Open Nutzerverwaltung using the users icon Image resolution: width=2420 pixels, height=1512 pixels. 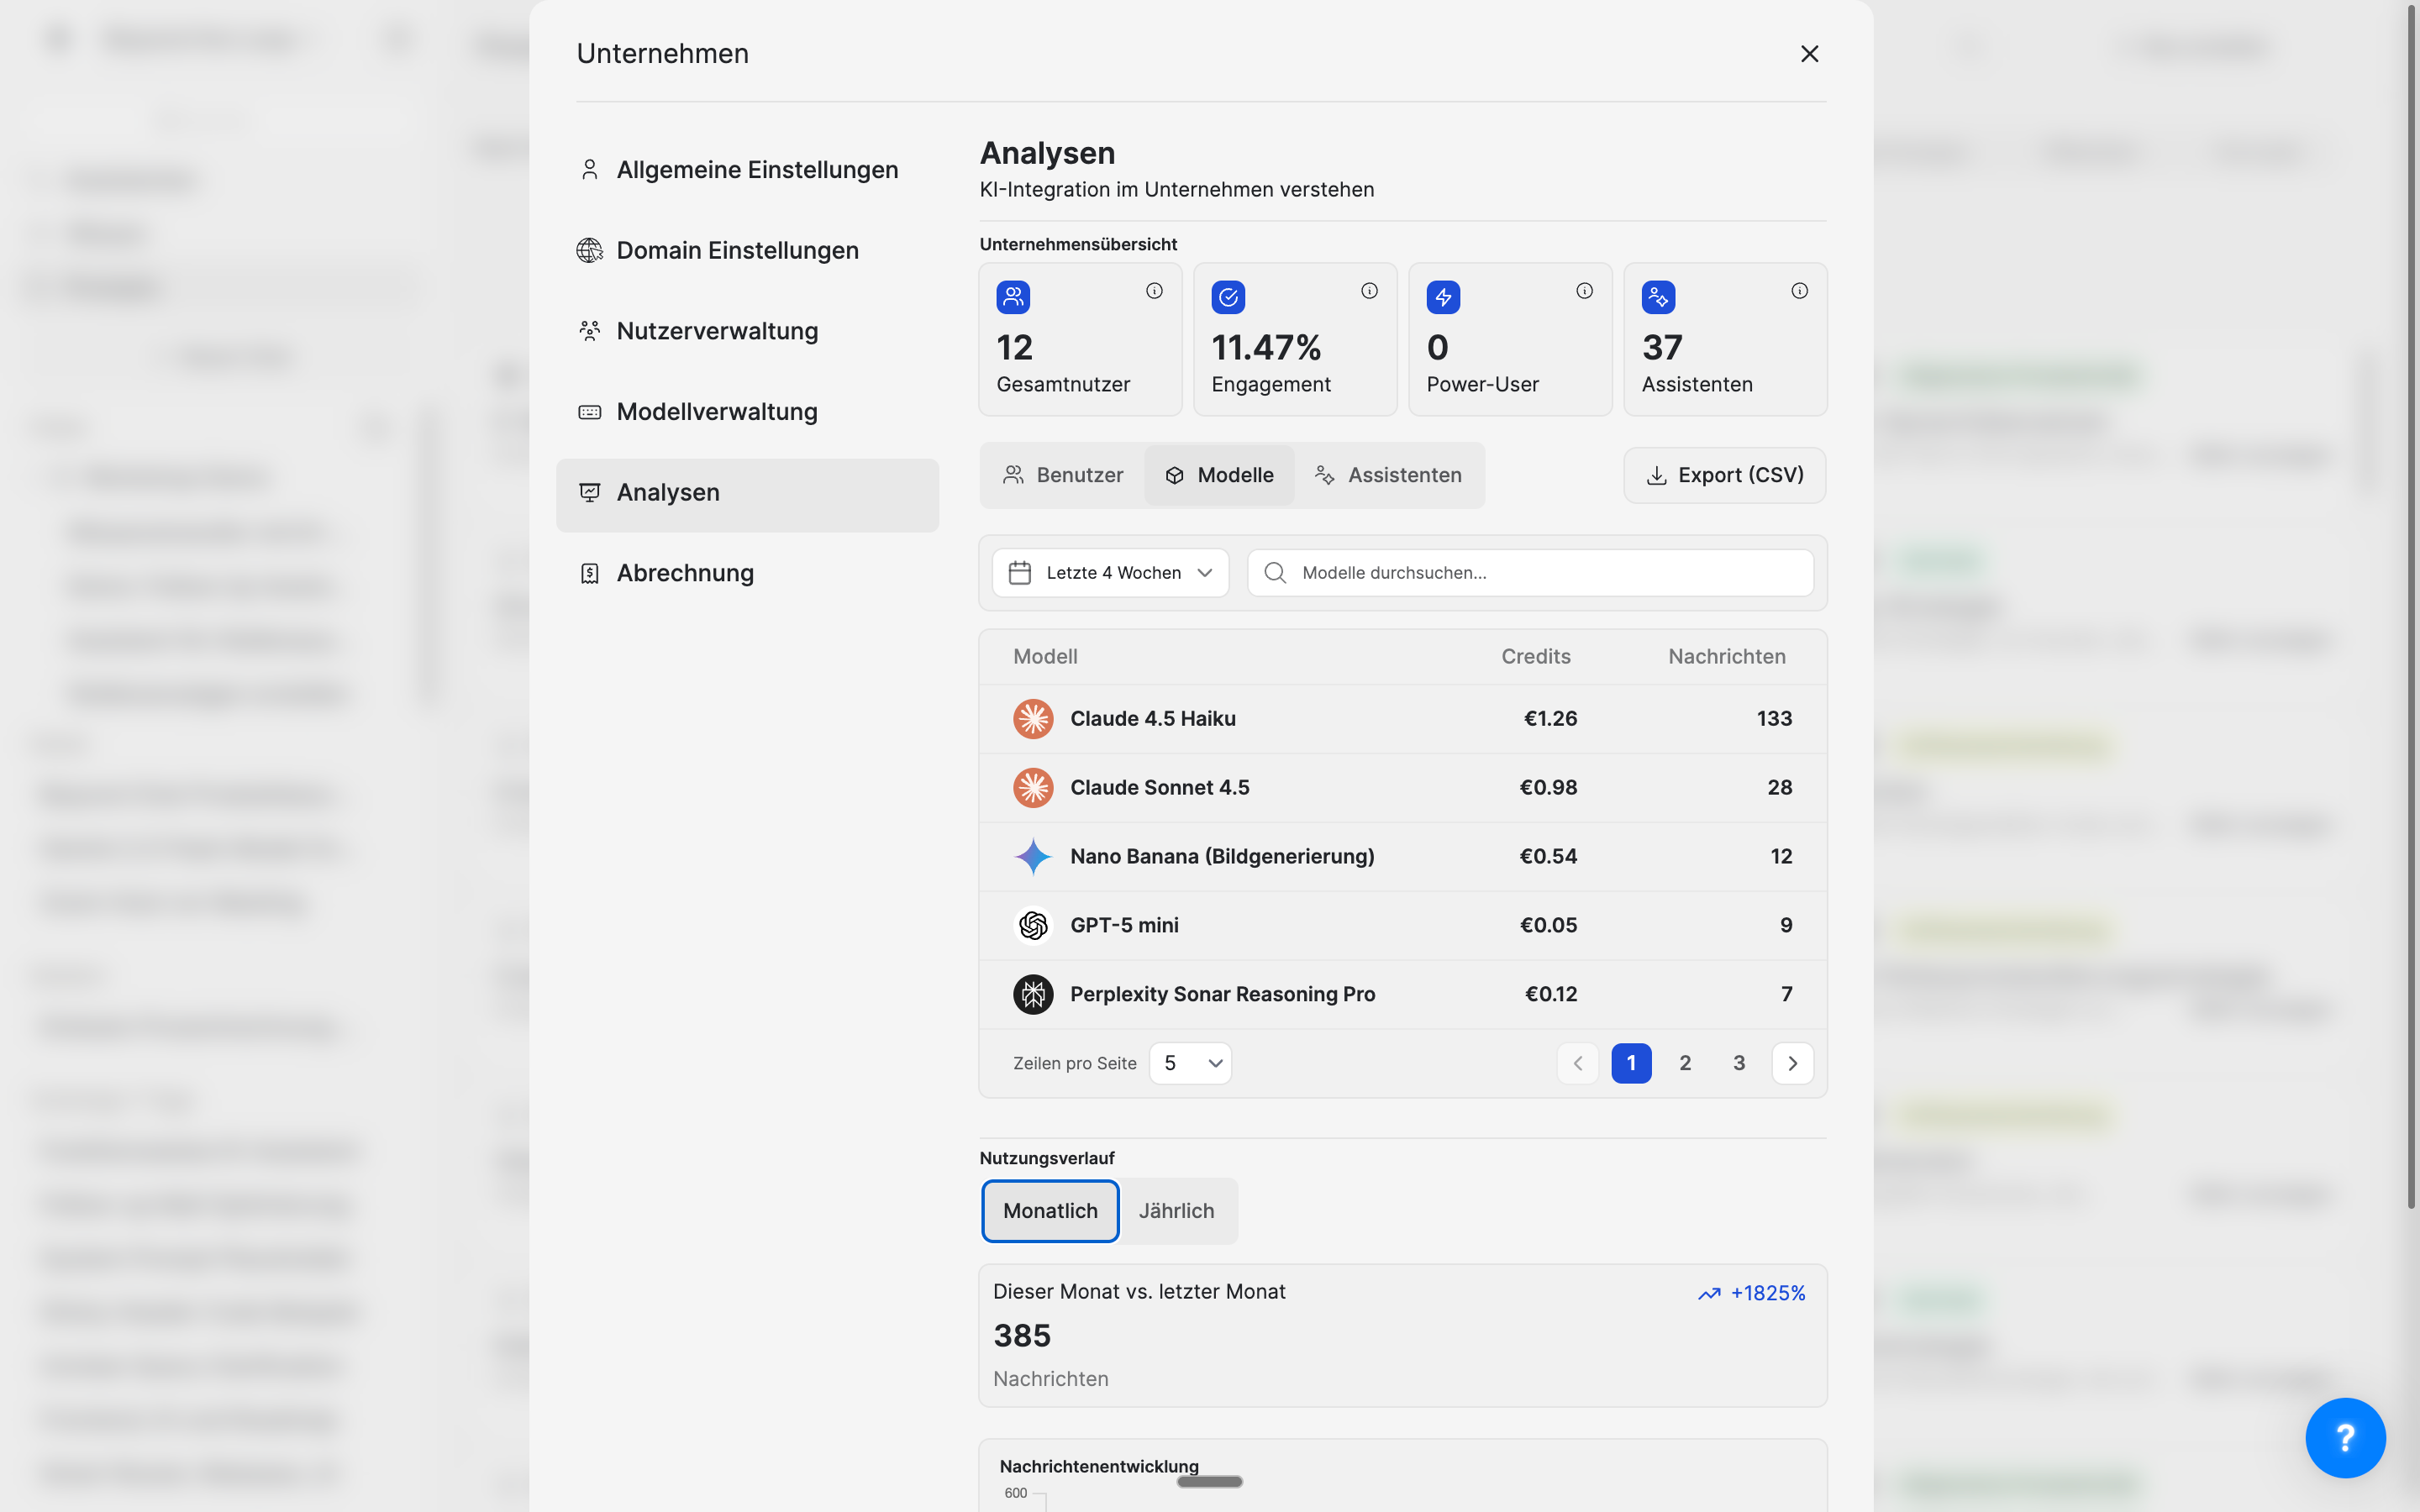[x=590, y=330]
